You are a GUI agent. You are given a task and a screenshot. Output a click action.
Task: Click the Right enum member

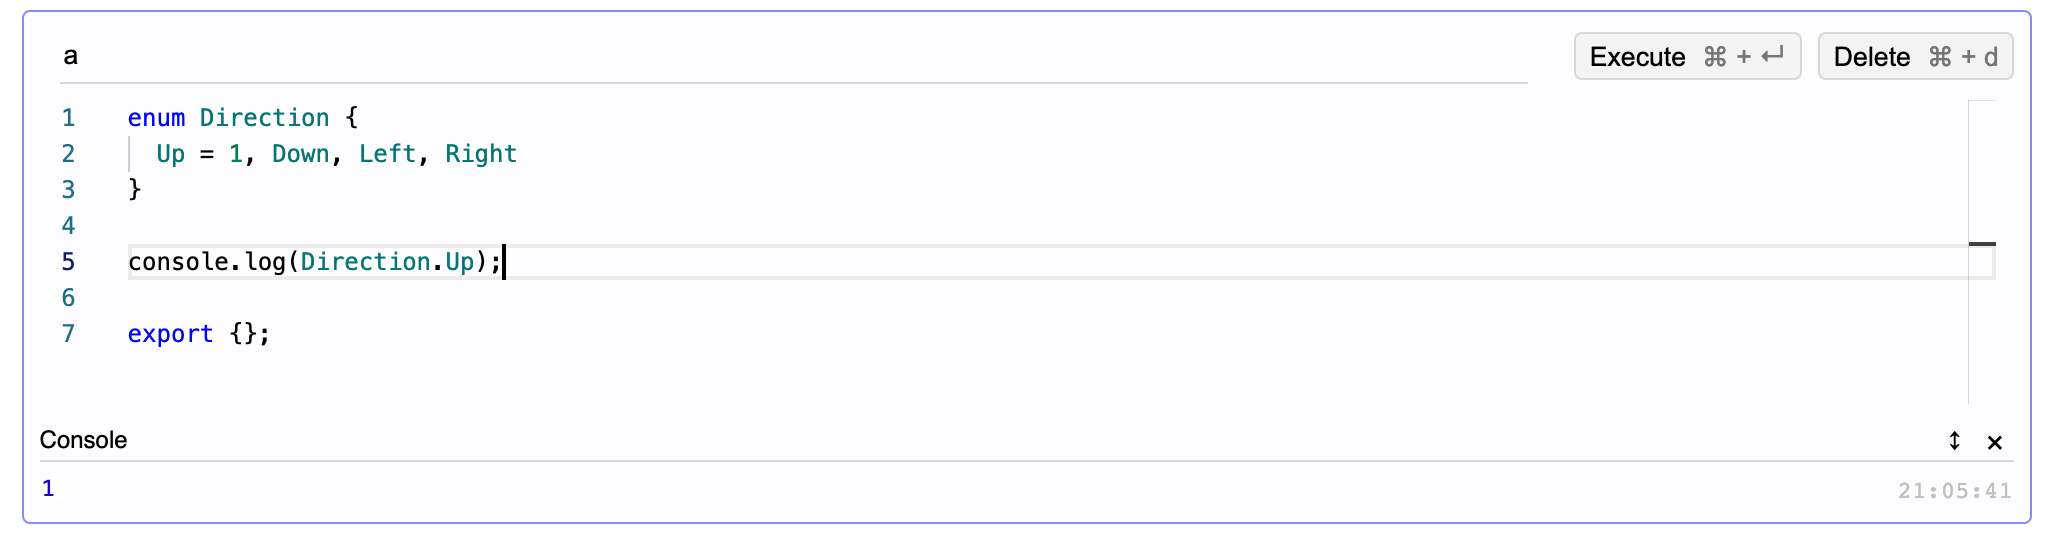481,154
